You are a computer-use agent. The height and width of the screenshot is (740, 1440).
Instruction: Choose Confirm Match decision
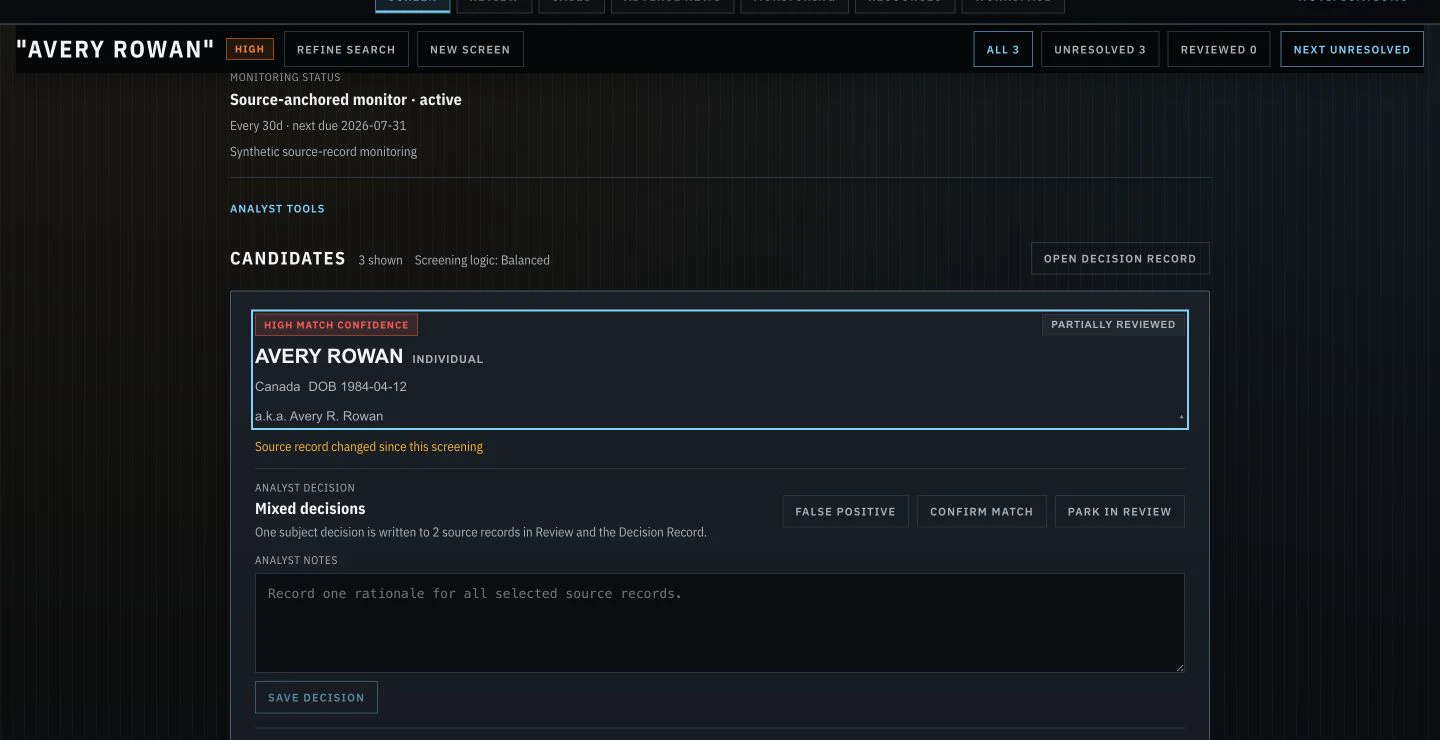tap(981, 511)
